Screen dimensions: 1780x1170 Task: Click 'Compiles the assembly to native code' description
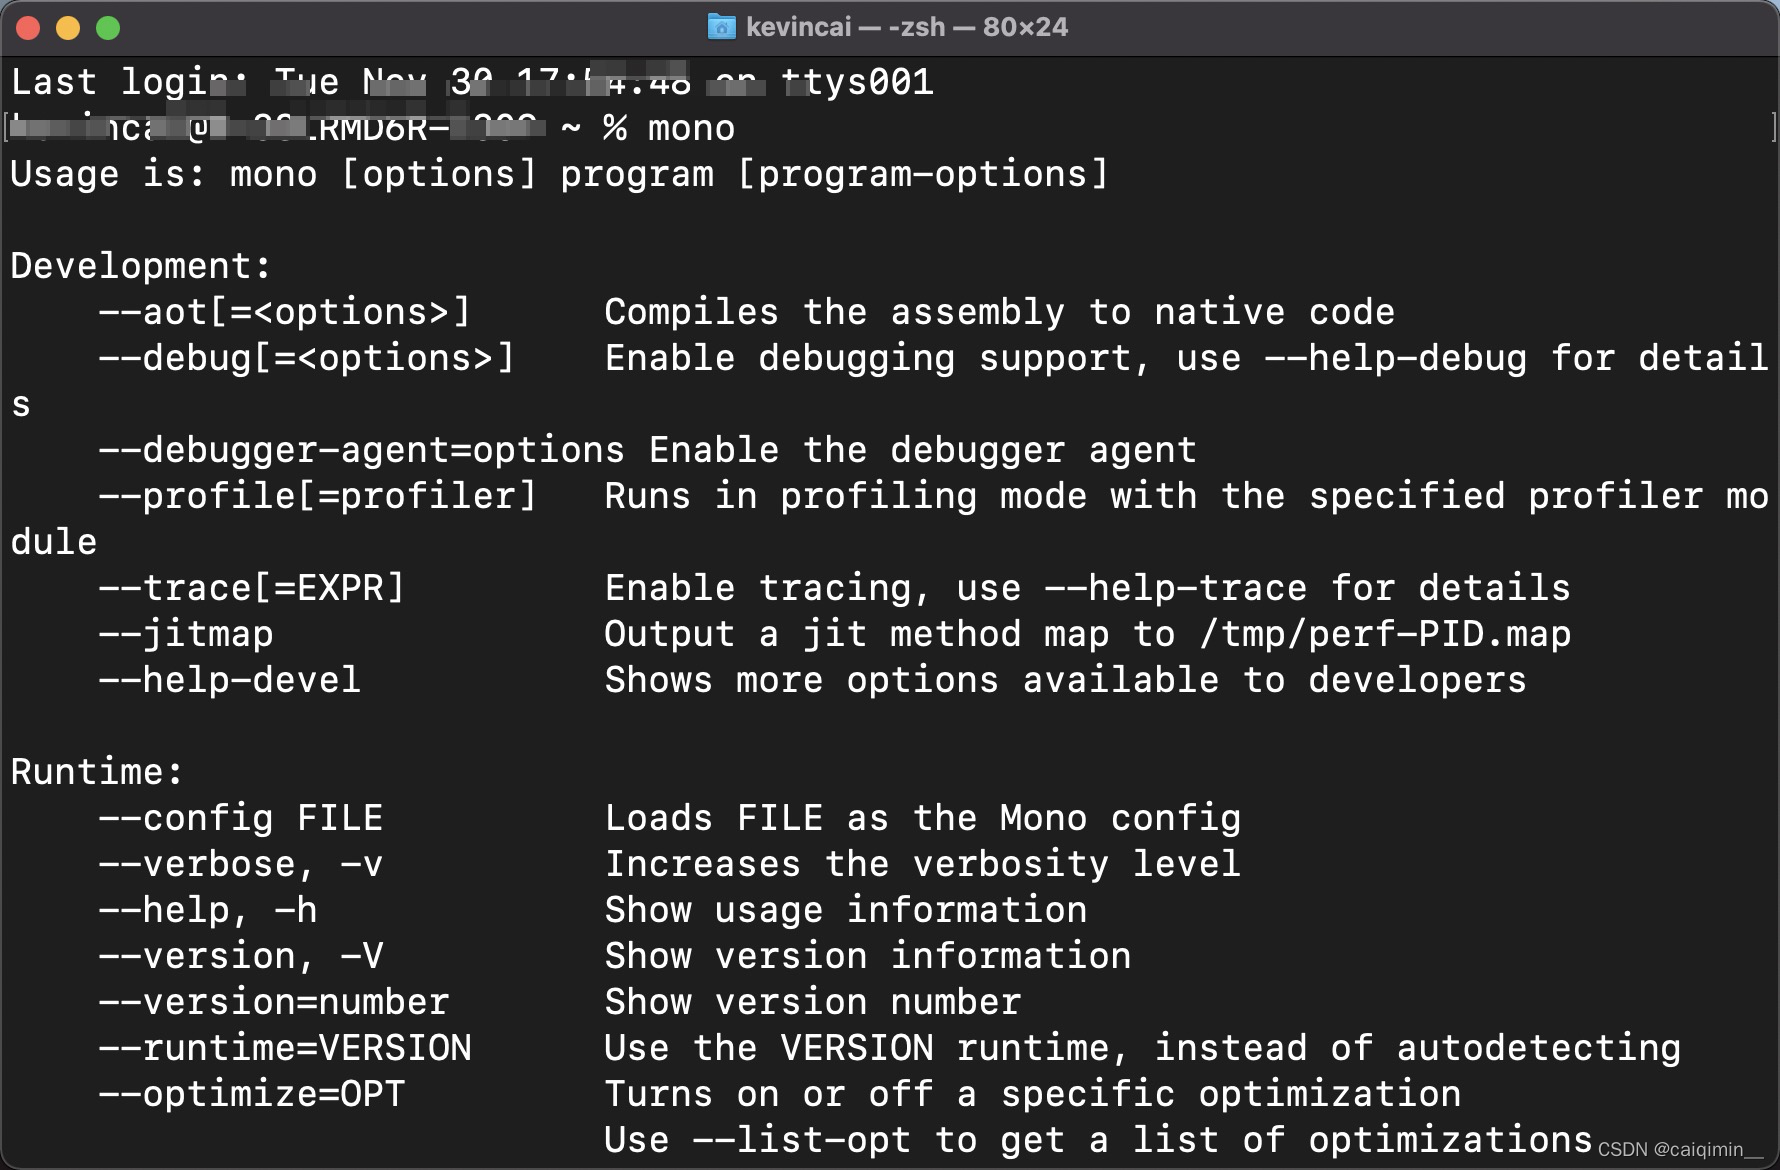click(x=999, y=313)
